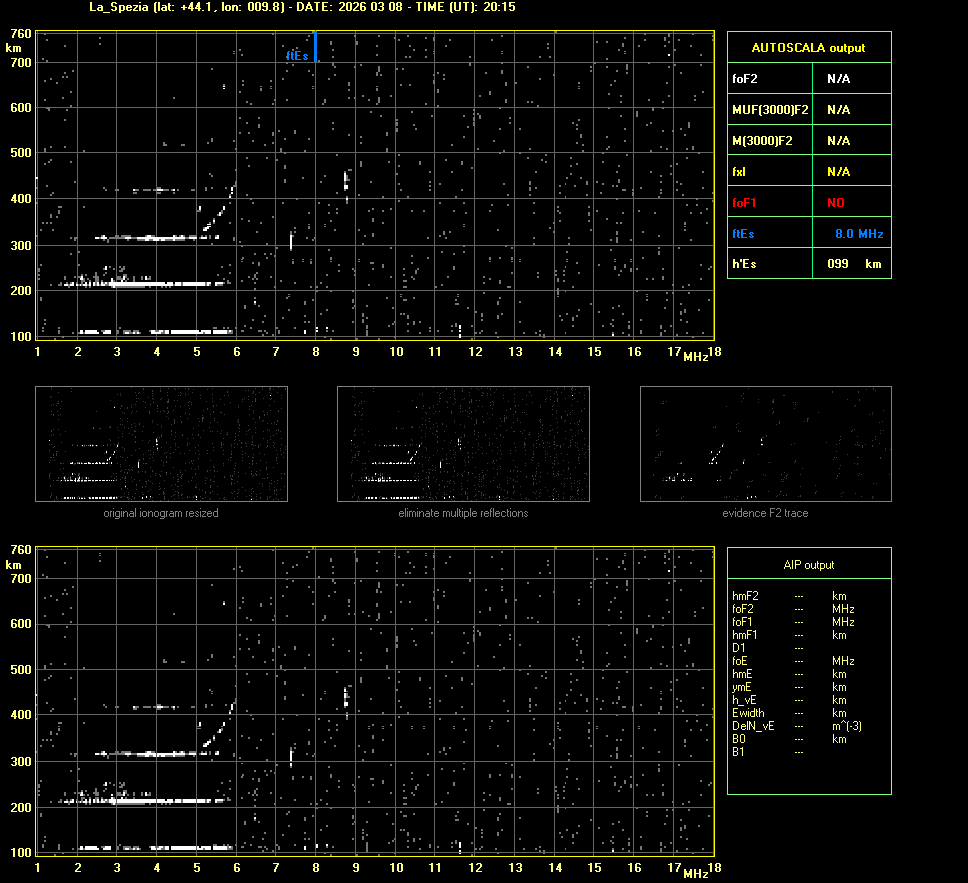Select the DelN_vE row in AIP output
Image resolution: width=968 pixels, height=883 pixels.
[x=751, y=726]
